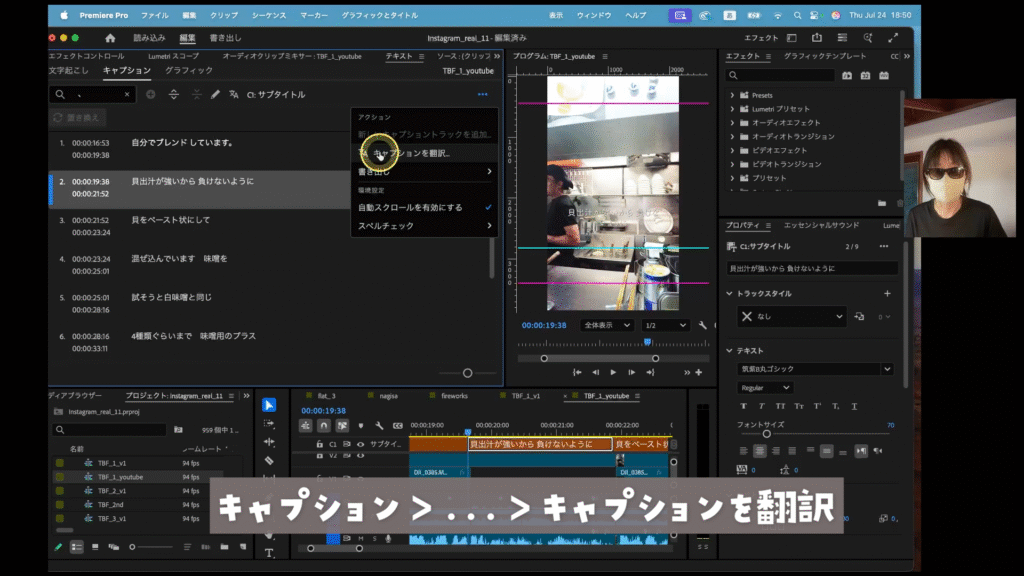Open the 全体表示 zoom level dropdown
This screenshot has width=1024, height=576.
tap(607, 325)
